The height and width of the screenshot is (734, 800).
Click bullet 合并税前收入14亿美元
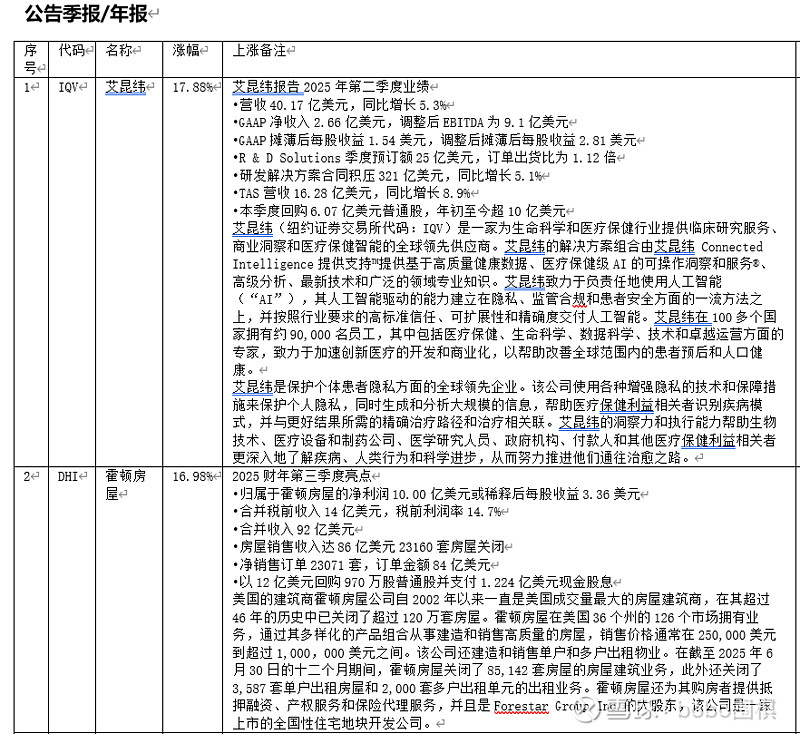tap(367, 512)
